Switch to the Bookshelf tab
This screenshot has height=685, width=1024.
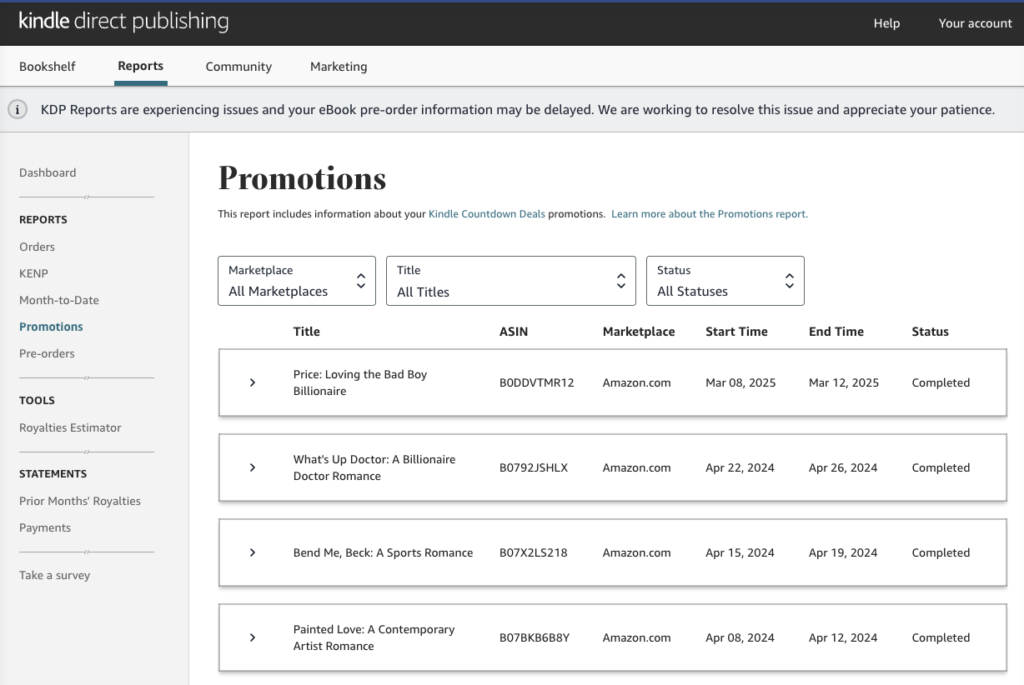click(x=47, y=66)
